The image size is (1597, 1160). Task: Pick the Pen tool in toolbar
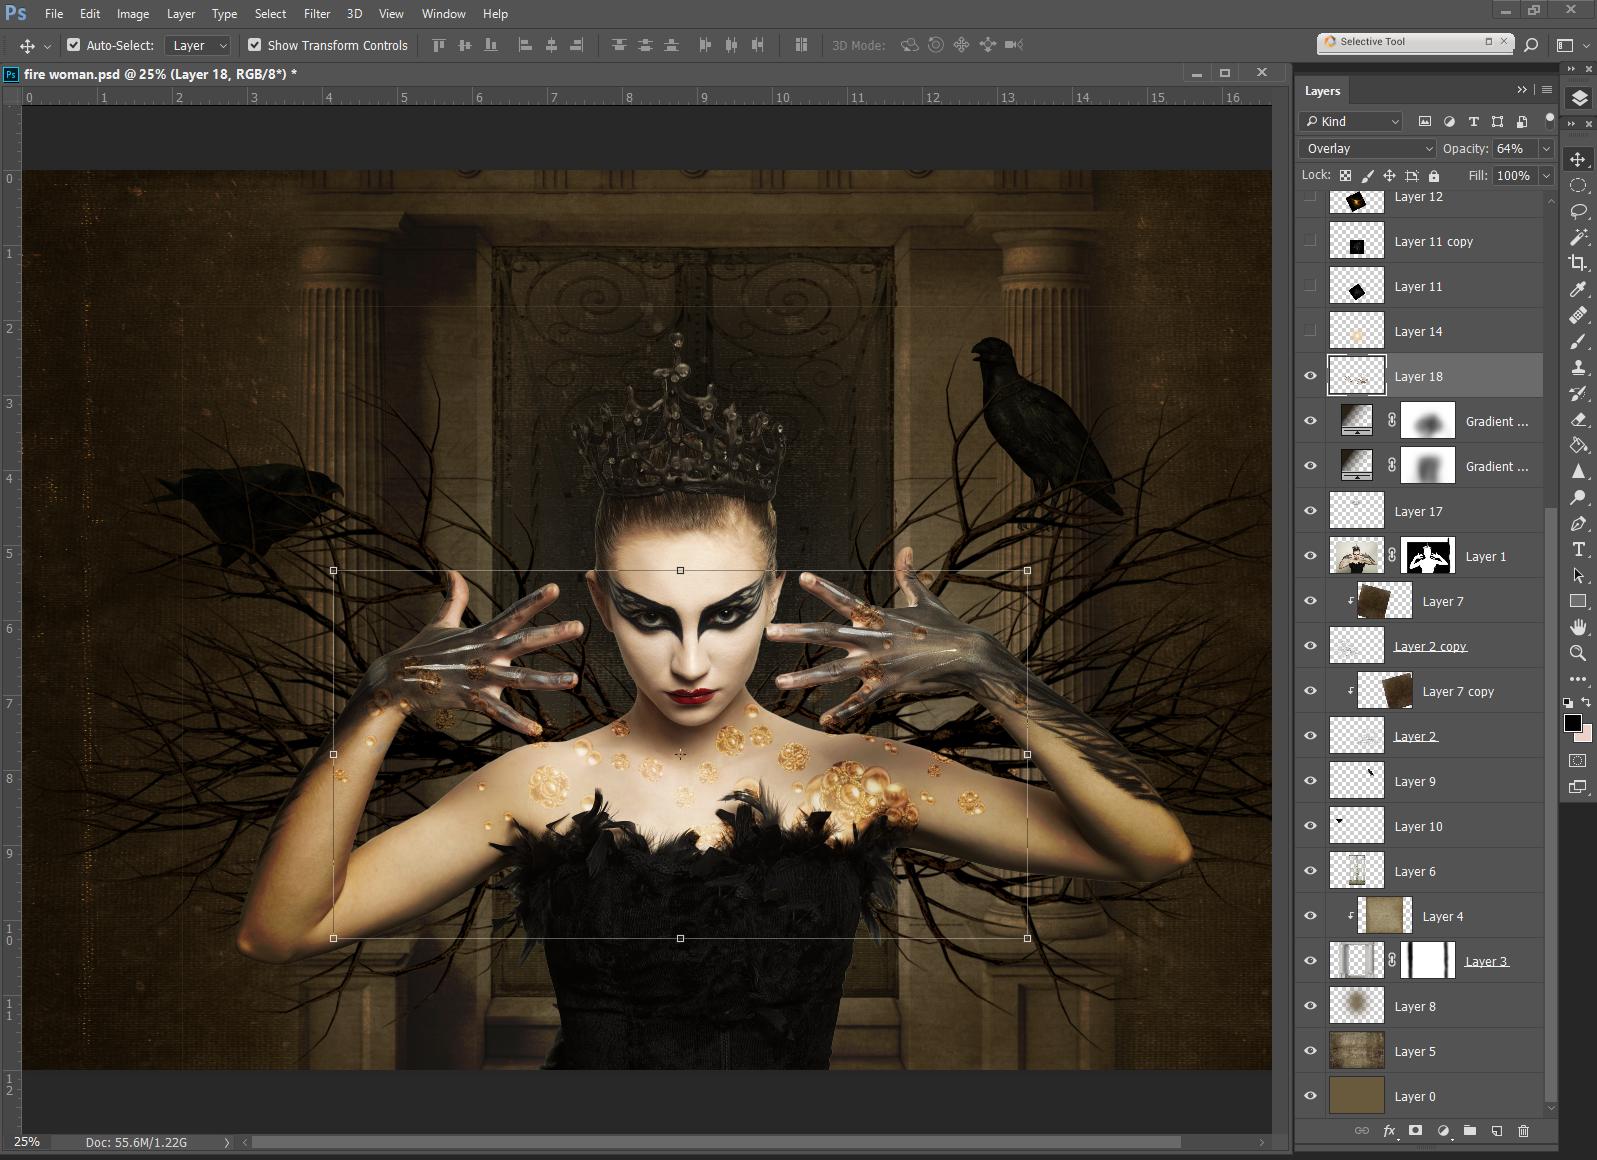(x=1578, y=523)
